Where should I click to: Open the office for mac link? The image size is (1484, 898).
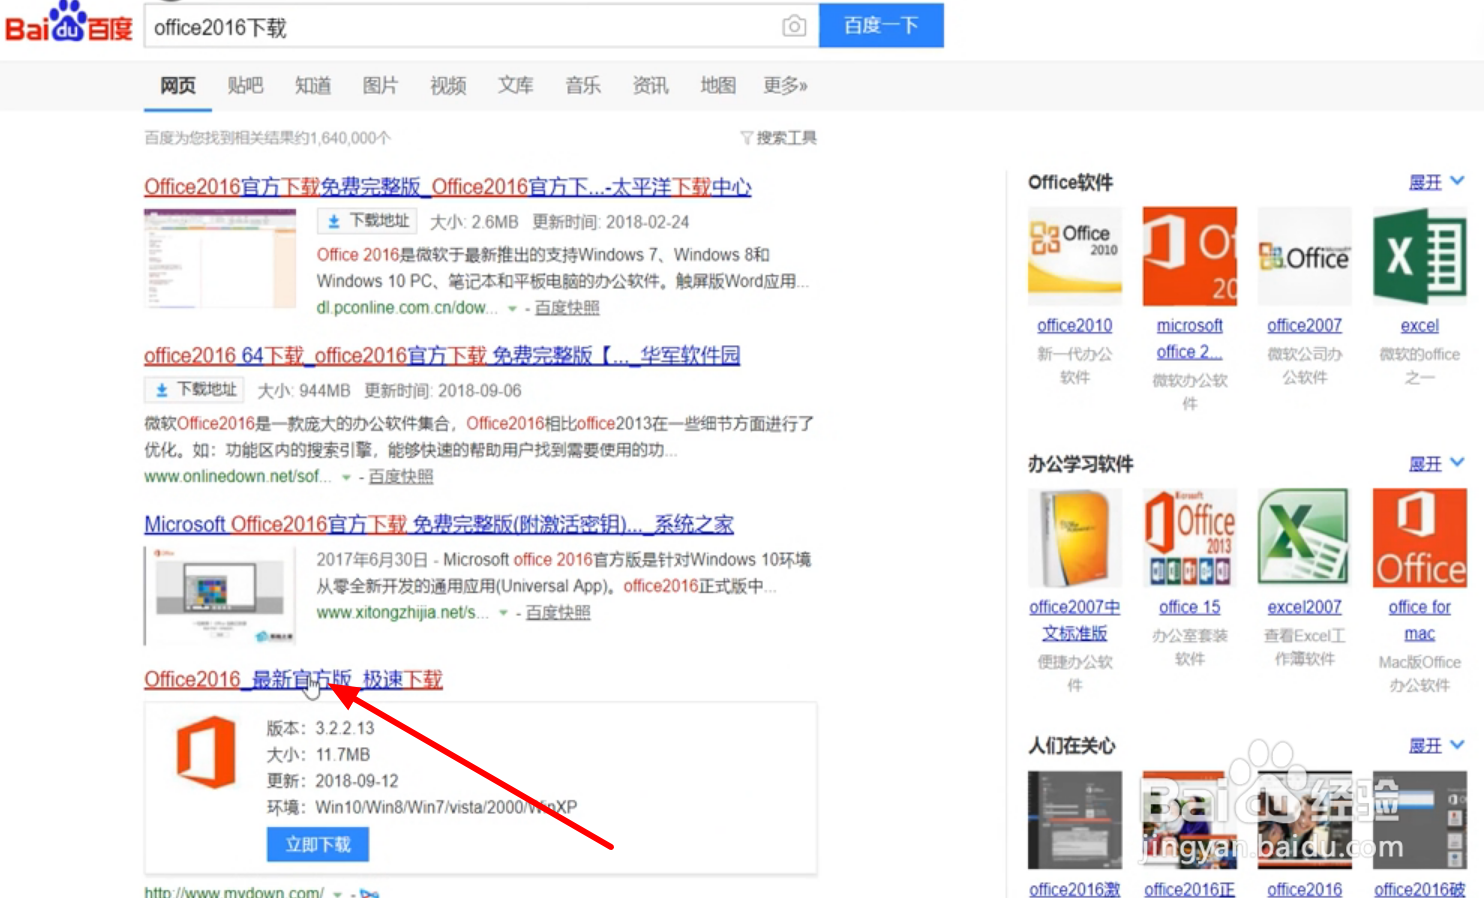(1420, 620)
